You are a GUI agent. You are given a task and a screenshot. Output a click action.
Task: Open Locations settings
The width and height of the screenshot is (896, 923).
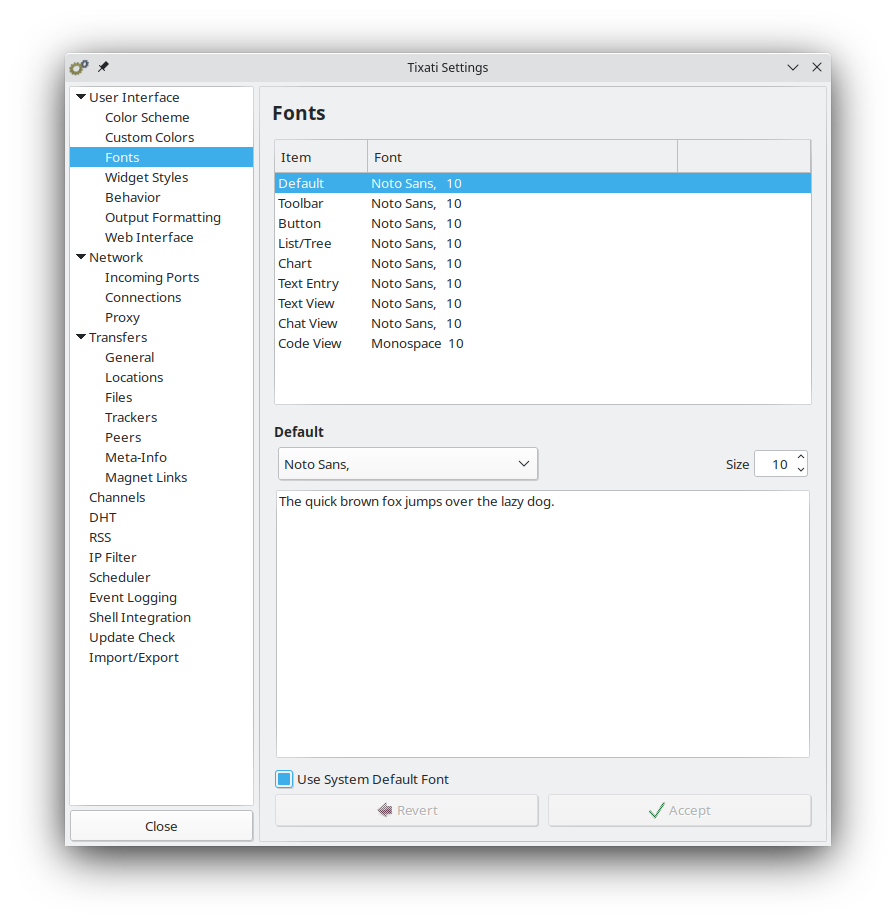[134, 377]
